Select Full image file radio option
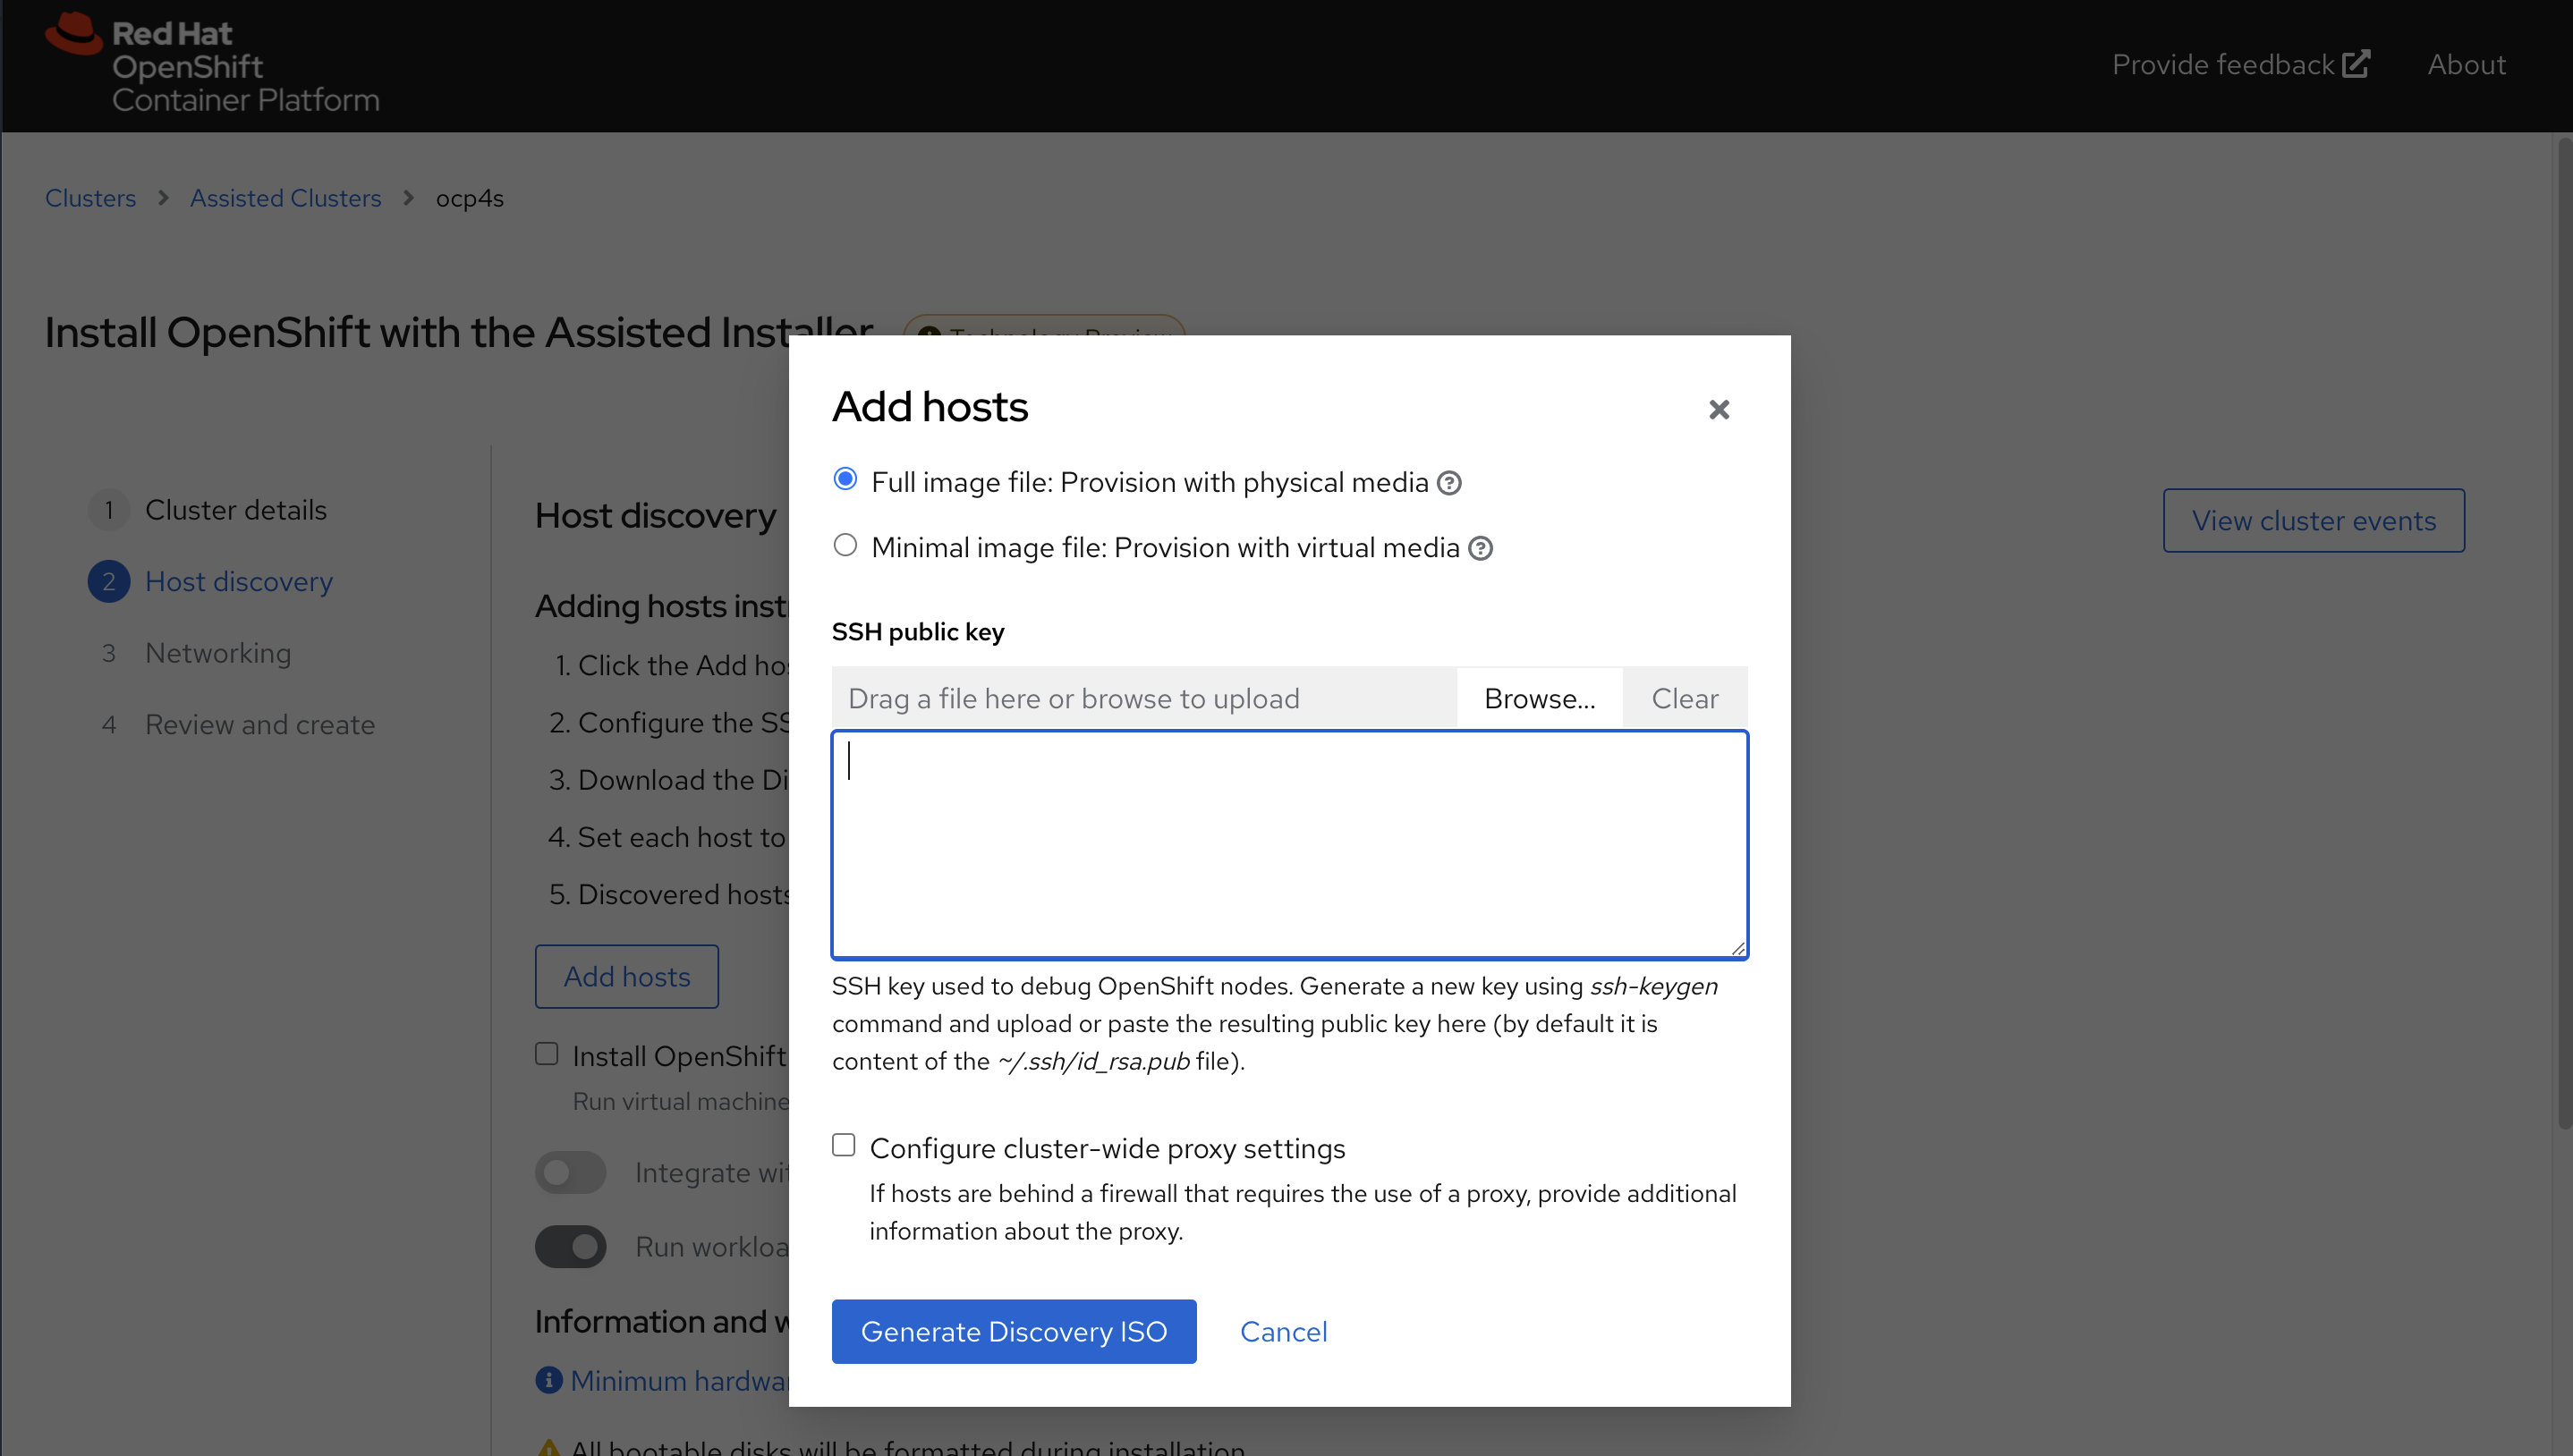Screen dimensions: 2573x1456 (x=845, y=480)
